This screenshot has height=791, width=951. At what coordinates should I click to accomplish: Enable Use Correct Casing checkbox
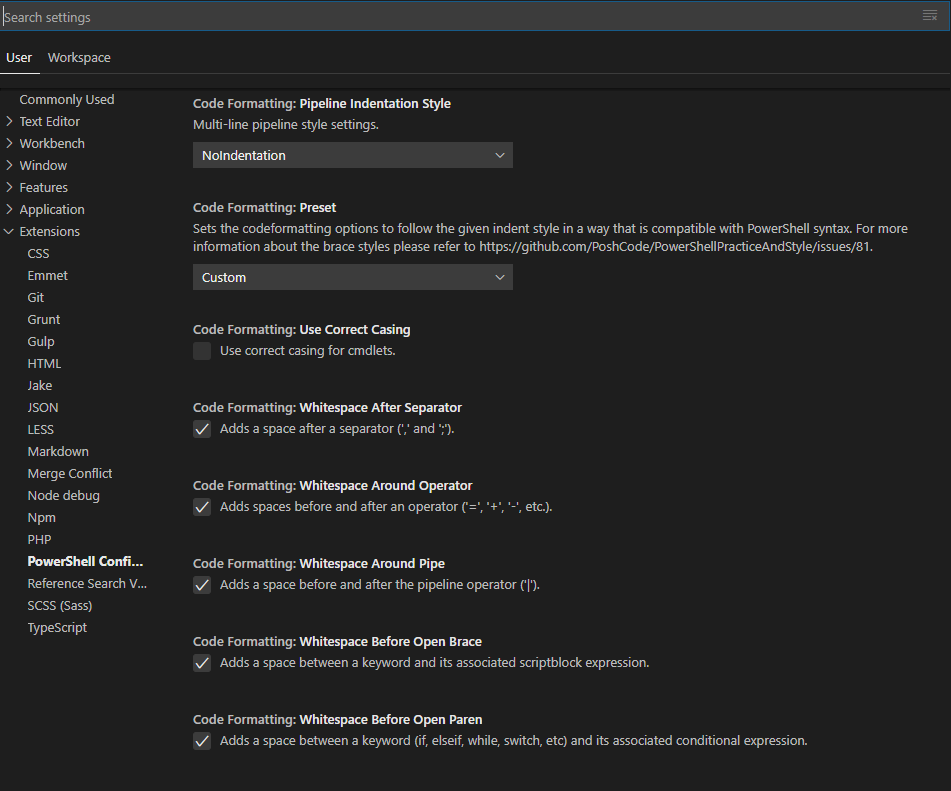point(202,351)
